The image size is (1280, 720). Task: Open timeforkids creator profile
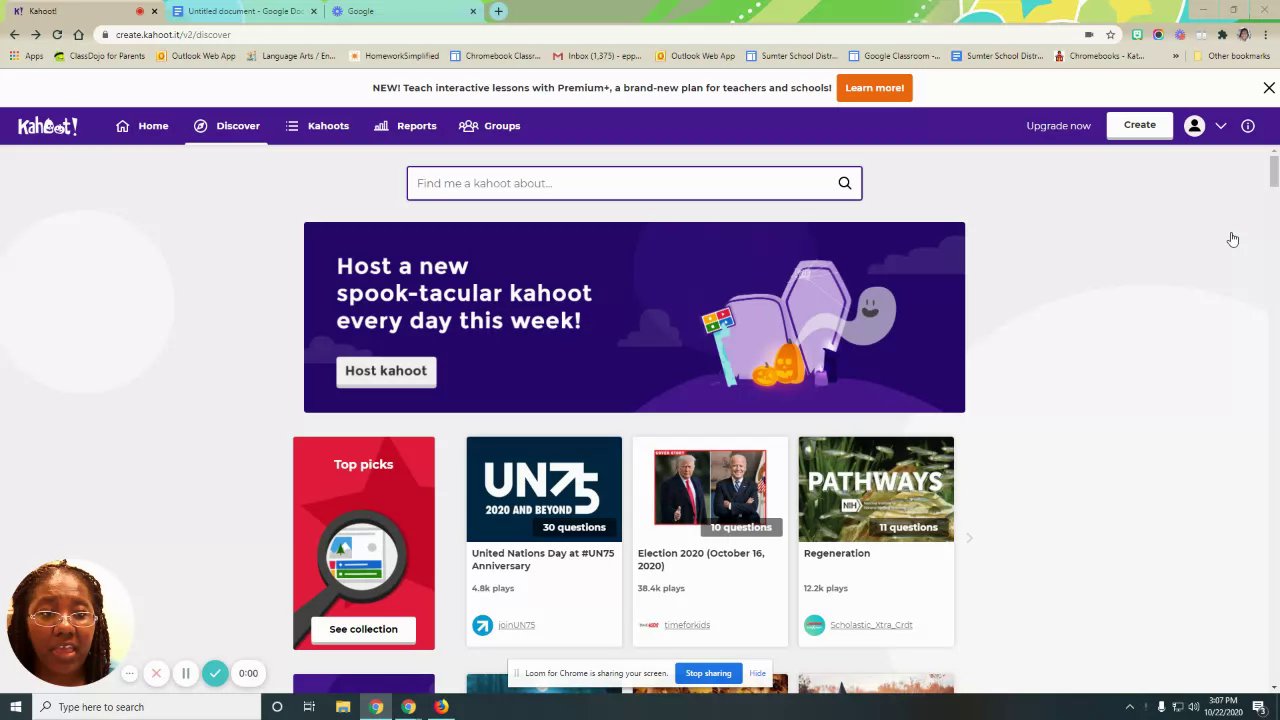pos(687,625)
